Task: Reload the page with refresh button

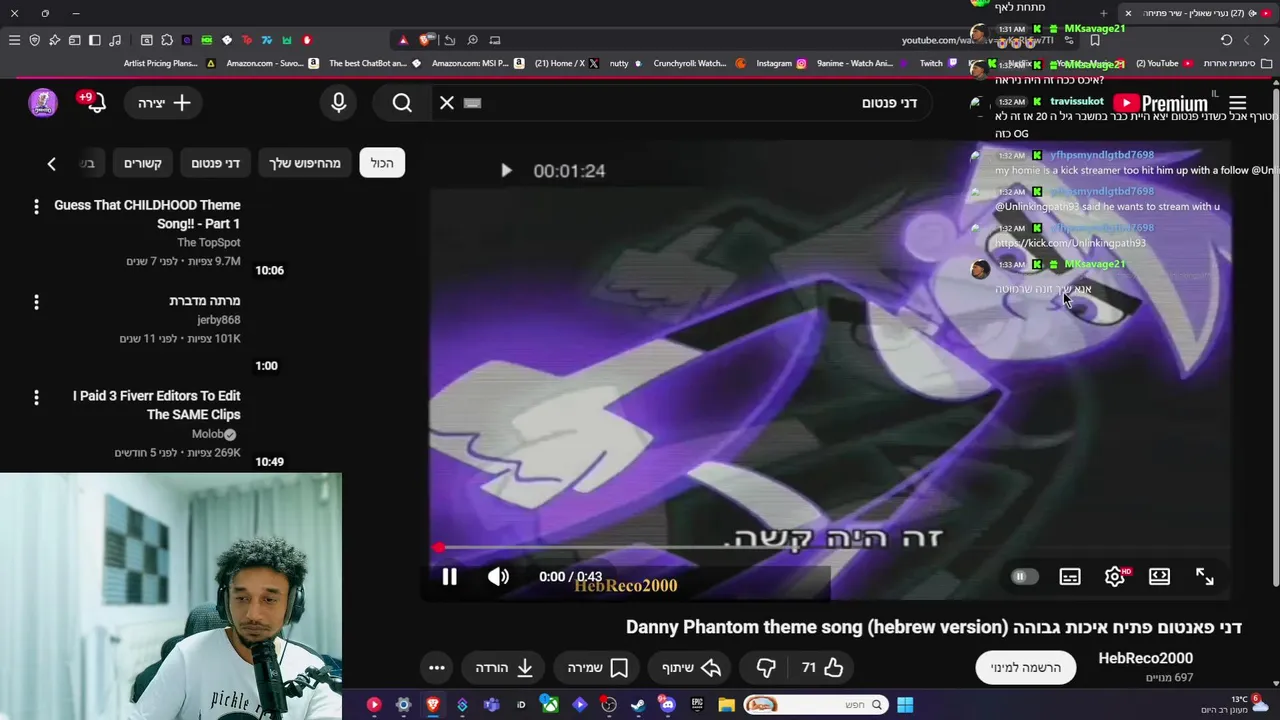Action: (x=1226, y=40)
